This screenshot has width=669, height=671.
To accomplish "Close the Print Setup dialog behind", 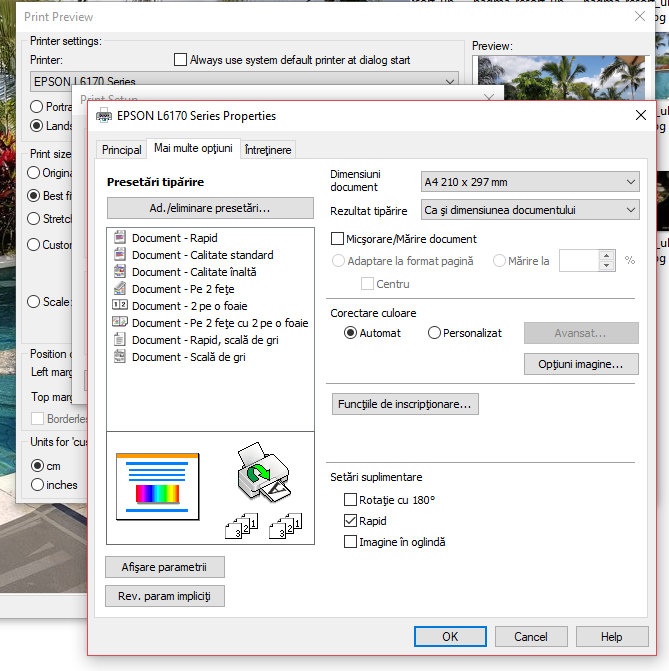I will (x=489, y=98).
